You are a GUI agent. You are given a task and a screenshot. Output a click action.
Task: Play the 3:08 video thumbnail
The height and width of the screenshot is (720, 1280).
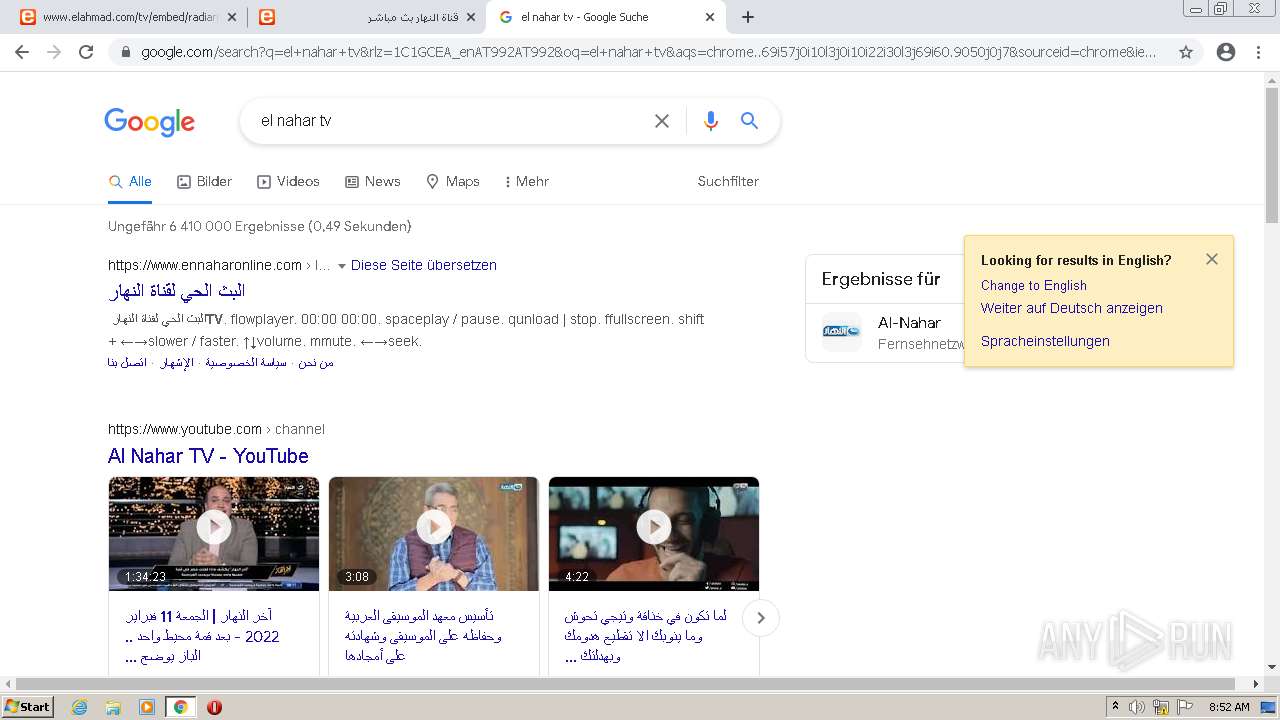point(434,533)
